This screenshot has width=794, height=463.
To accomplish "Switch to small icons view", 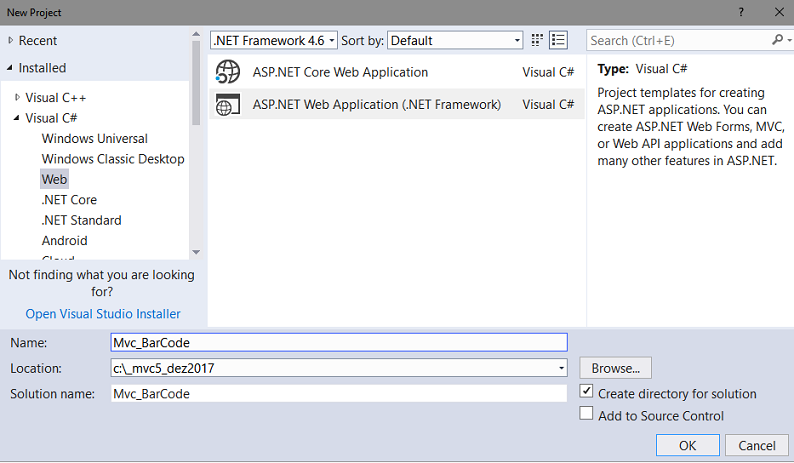I will 537,40.
